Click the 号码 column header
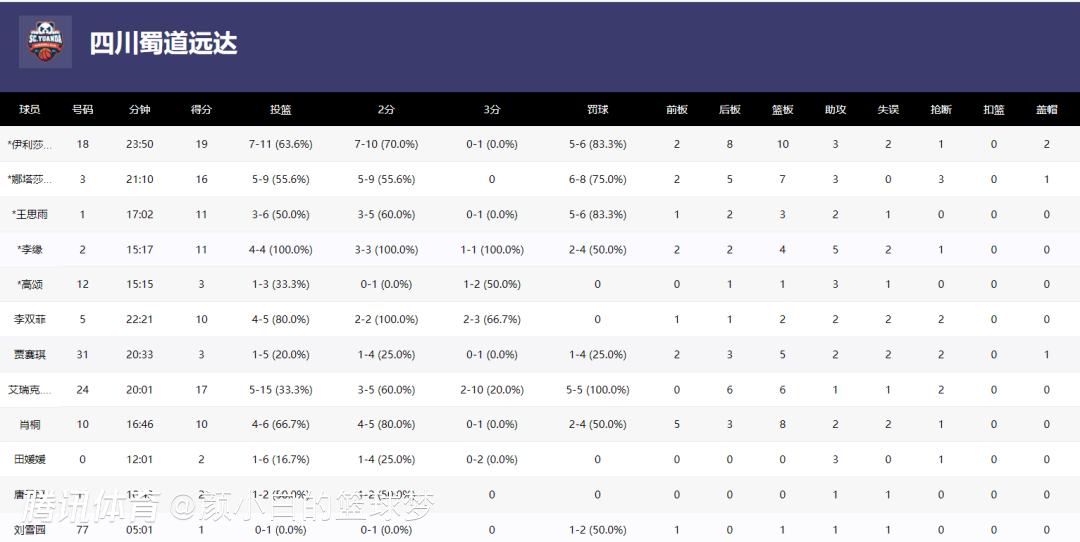This screenshot has width=1080, height=542. click(x=83, y=110)
